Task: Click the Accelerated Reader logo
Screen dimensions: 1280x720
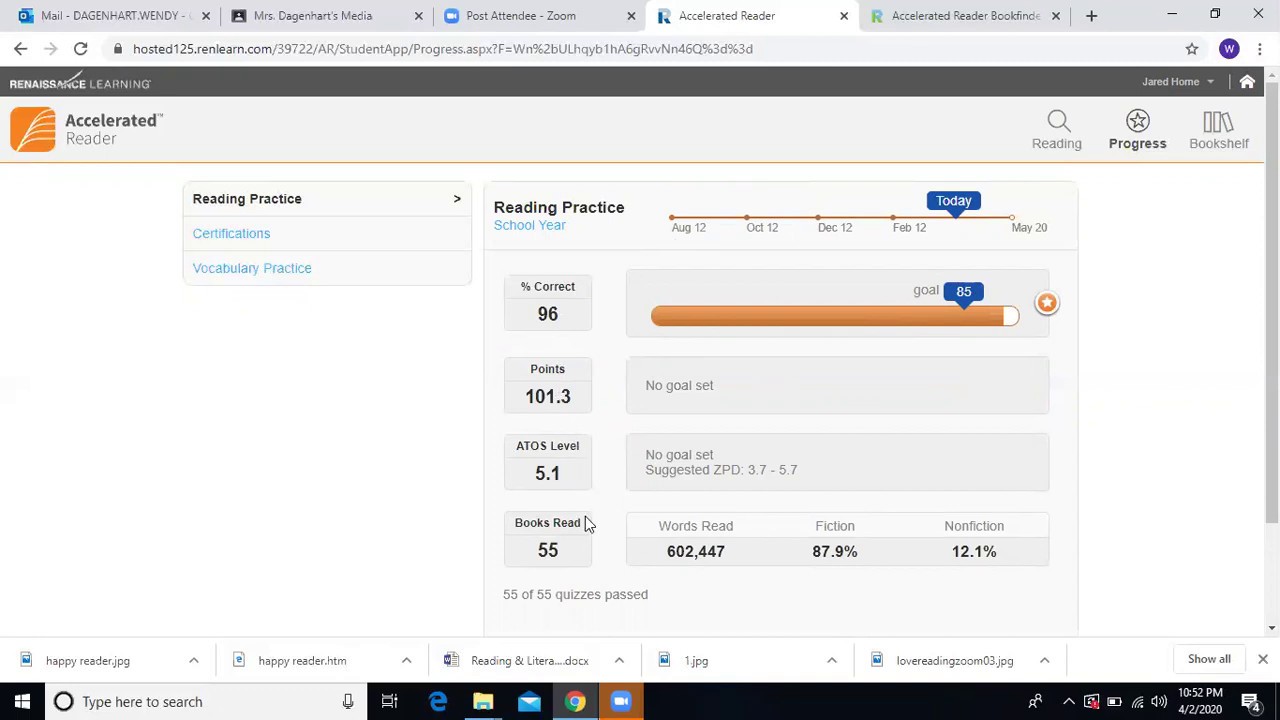Action: pyautogui.click(x=87, y=130)
